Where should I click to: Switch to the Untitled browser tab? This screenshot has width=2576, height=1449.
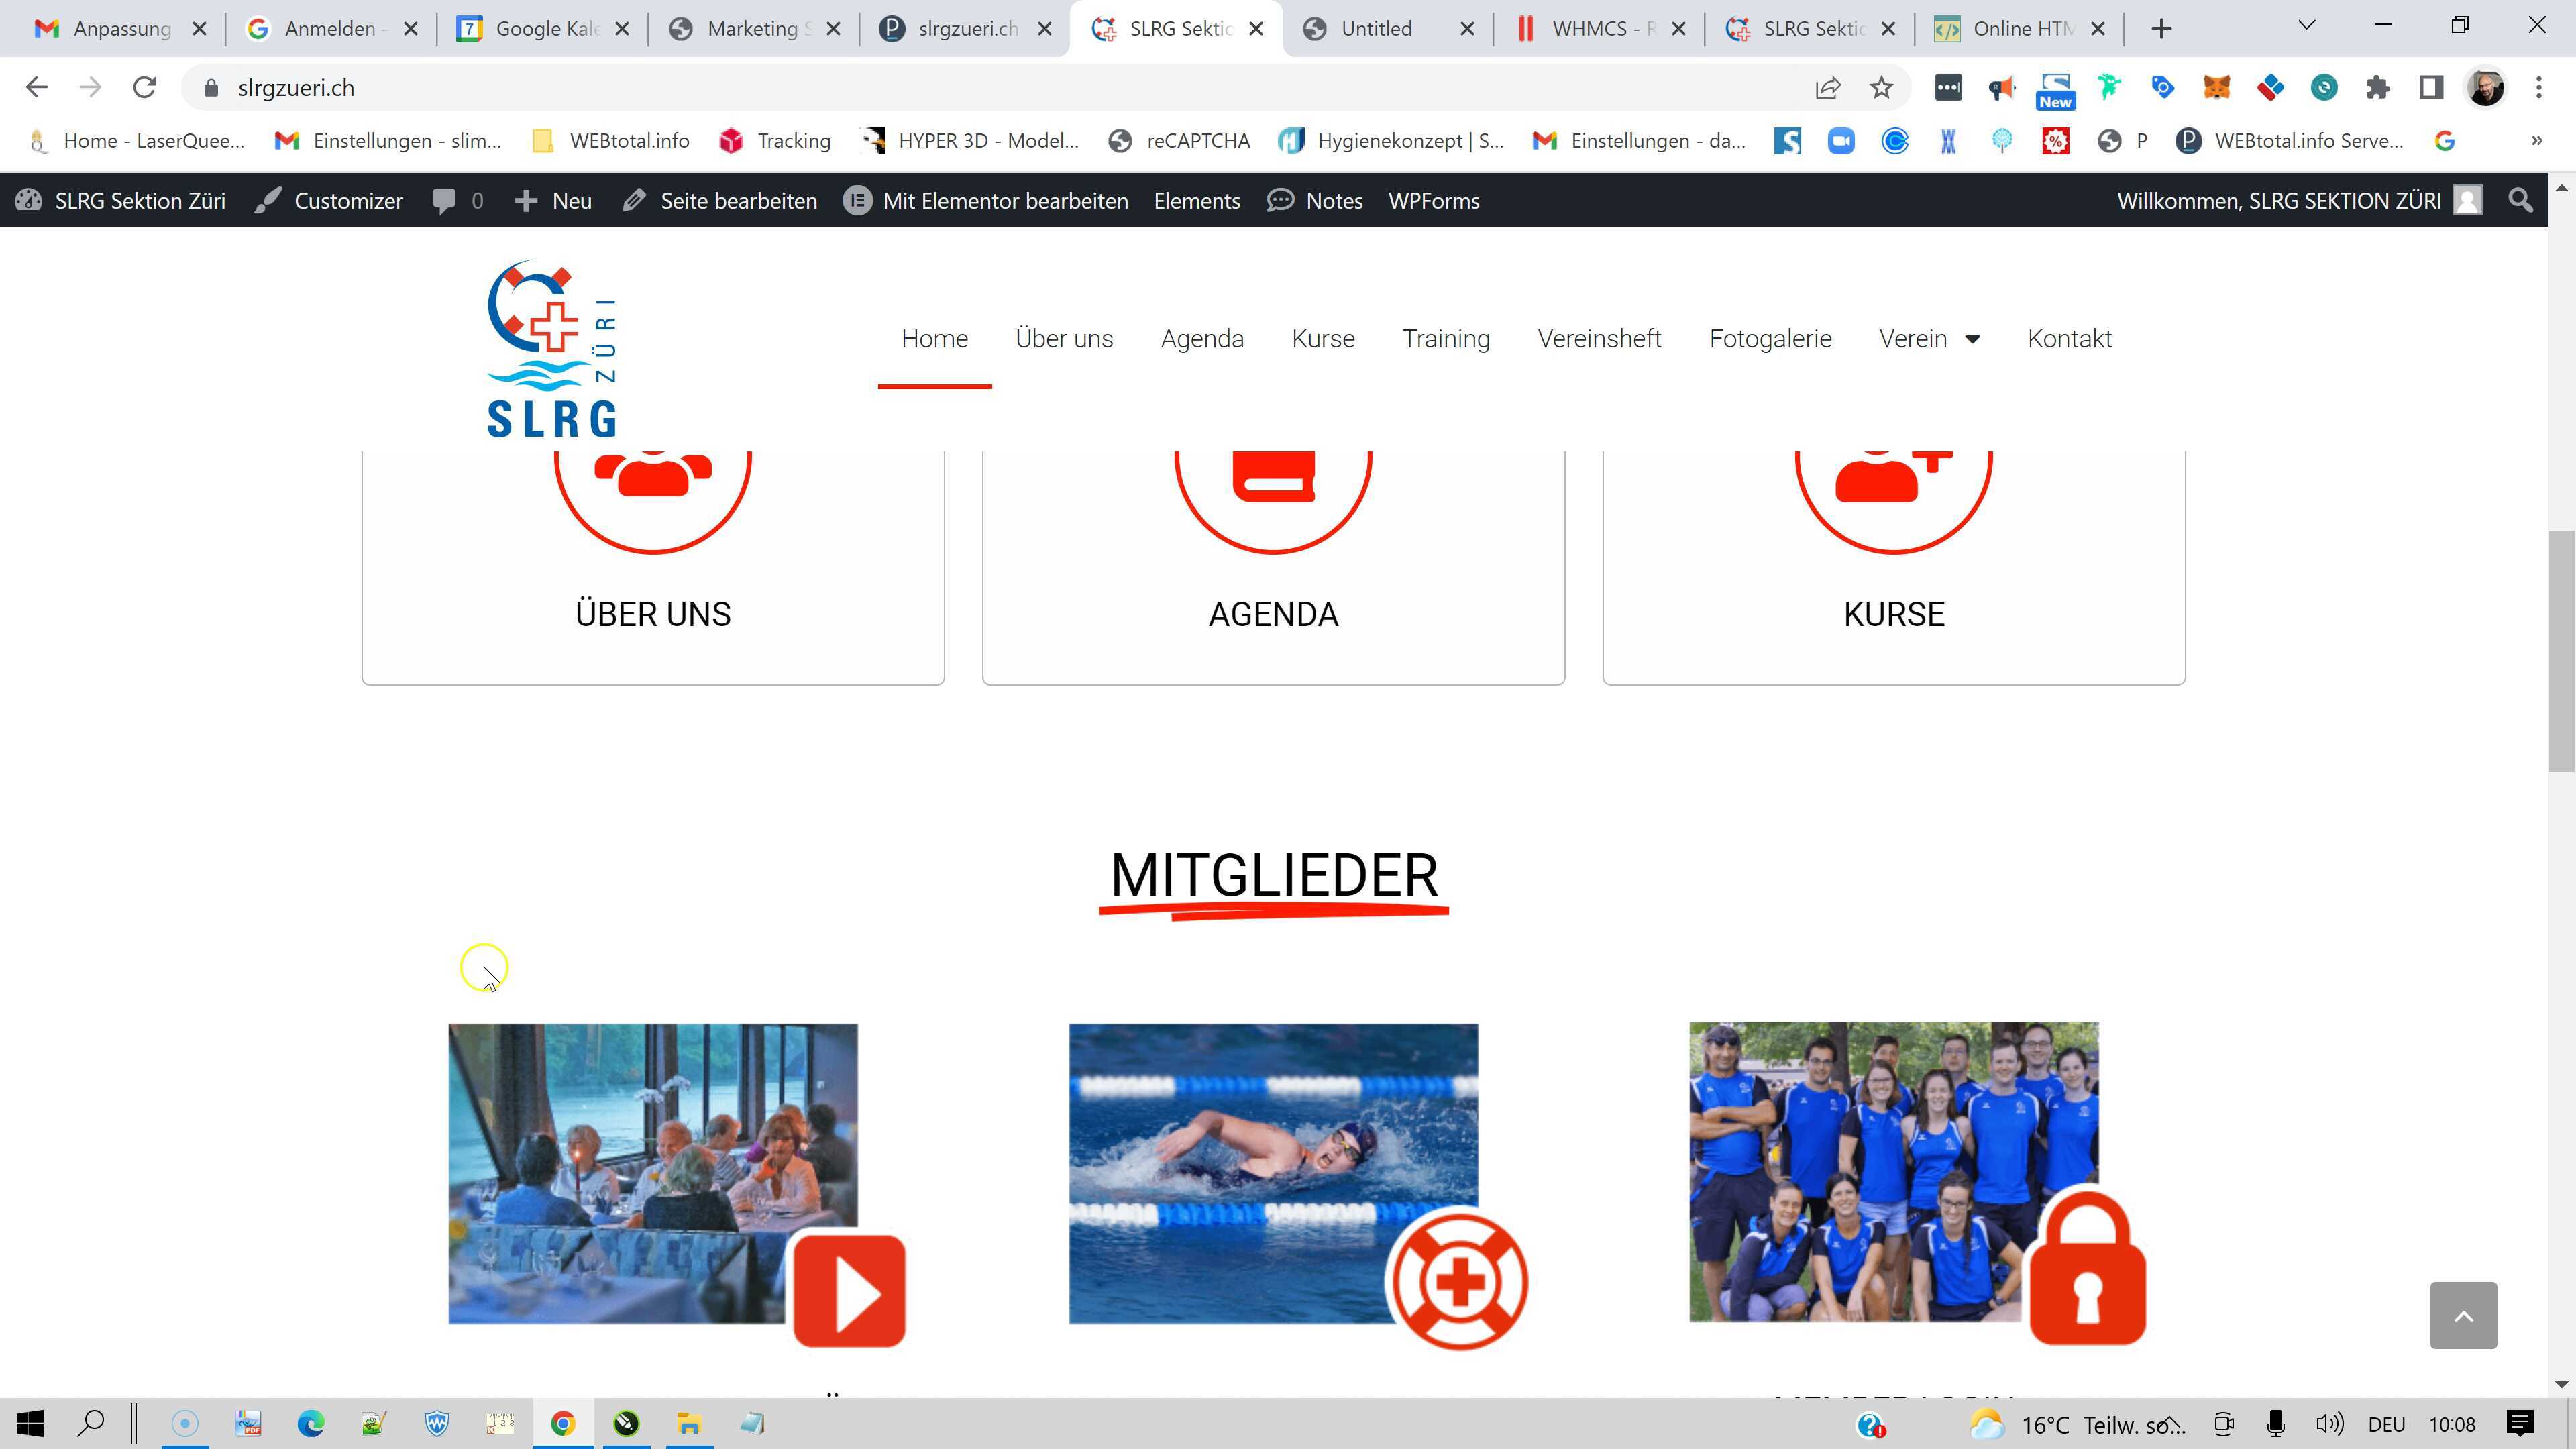coord(1377,28)
